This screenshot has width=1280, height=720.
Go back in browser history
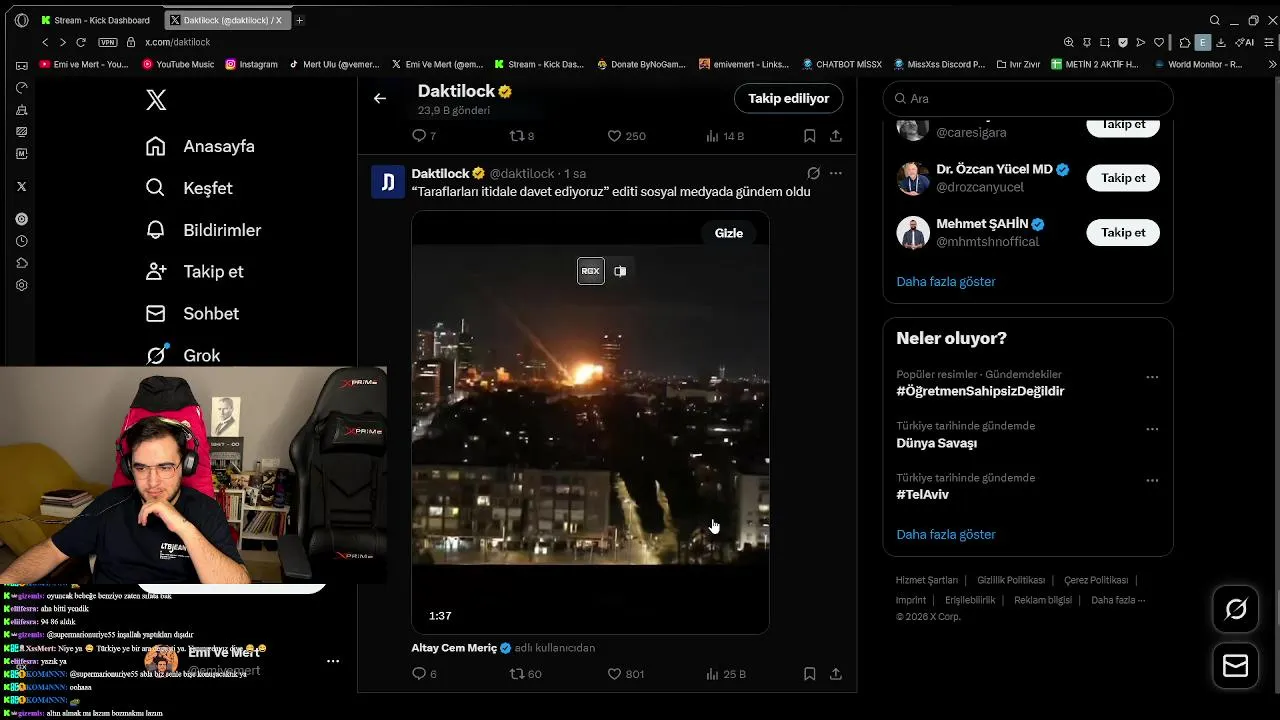(45, 42)
